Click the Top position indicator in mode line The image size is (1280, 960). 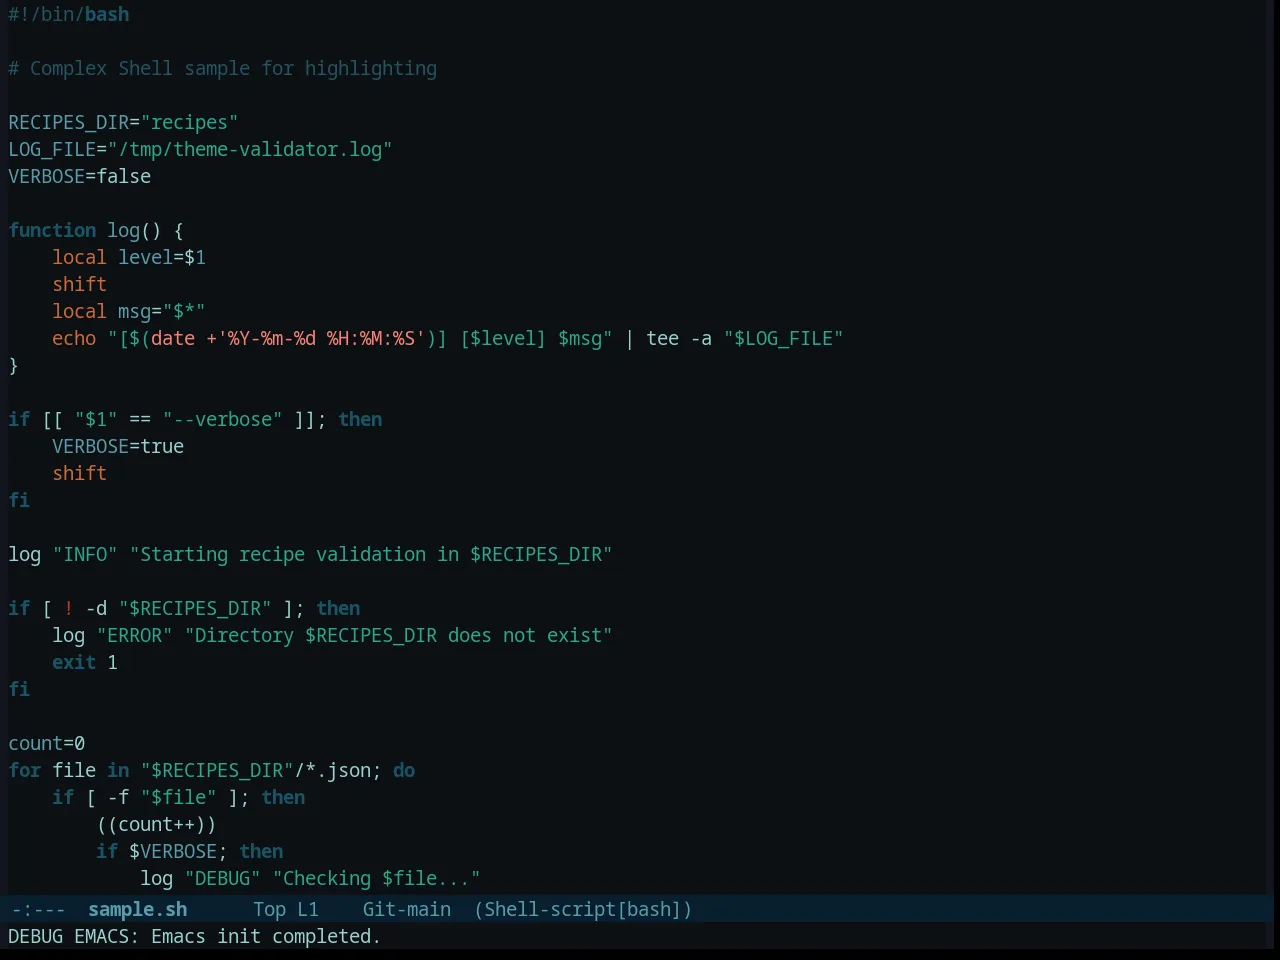(269, 909)
